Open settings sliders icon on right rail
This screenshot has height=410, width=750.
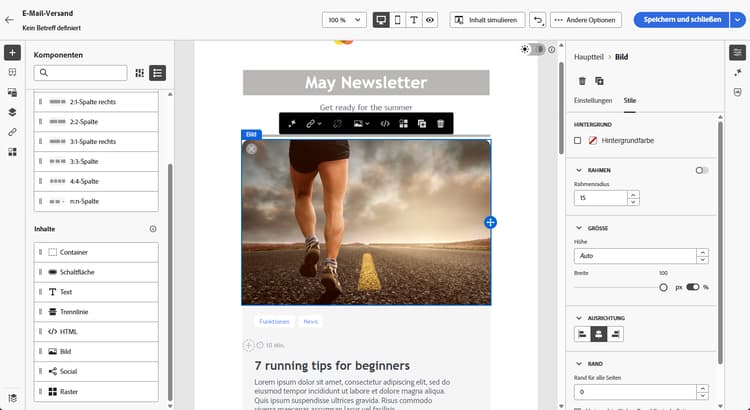tap(737, 52)
